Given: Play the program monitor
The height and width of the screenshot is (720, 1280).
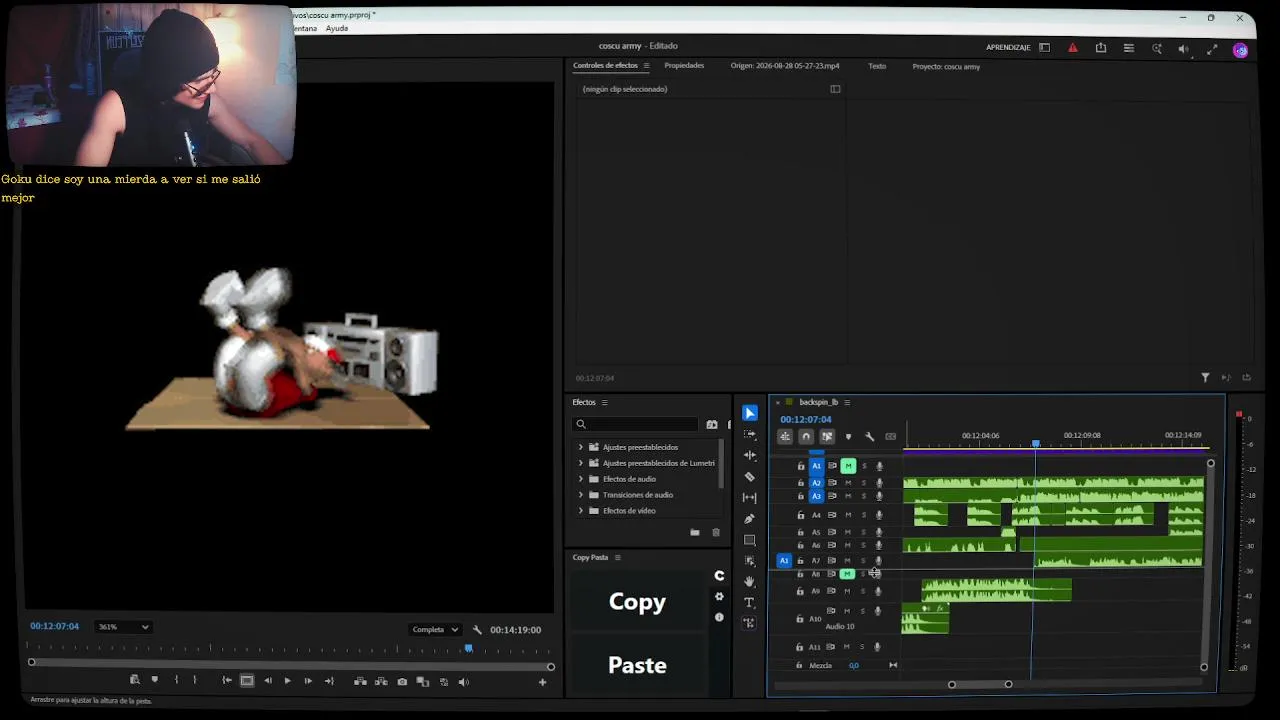Looking at the screenshot, I should [x=287, y=682].
